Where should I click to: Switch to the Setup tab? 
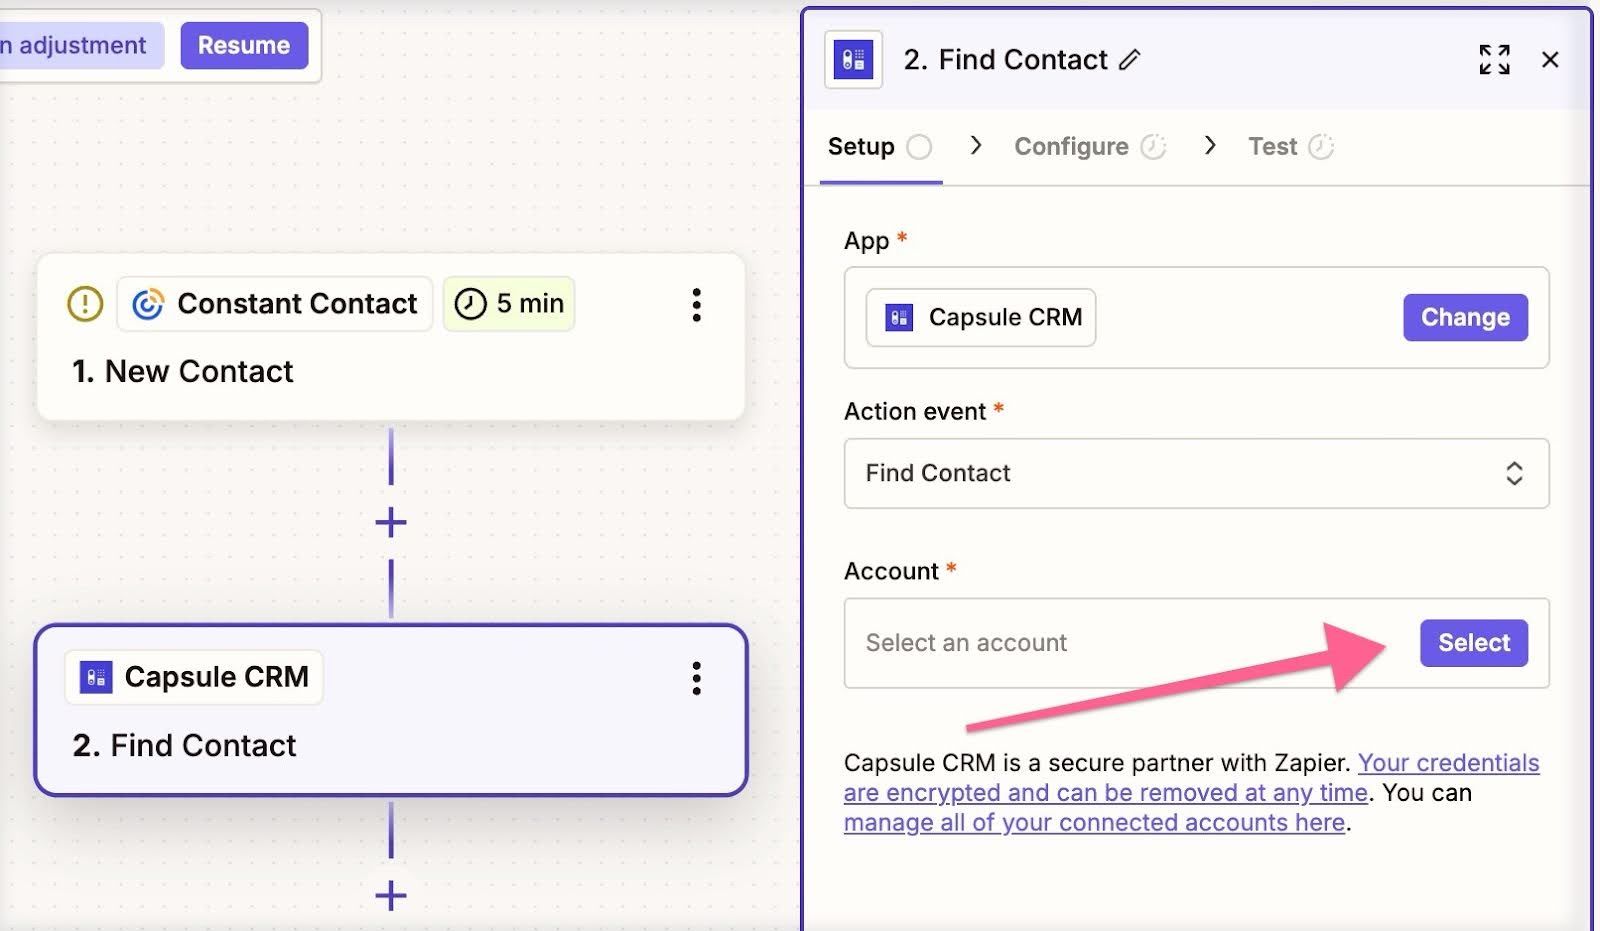880,147
